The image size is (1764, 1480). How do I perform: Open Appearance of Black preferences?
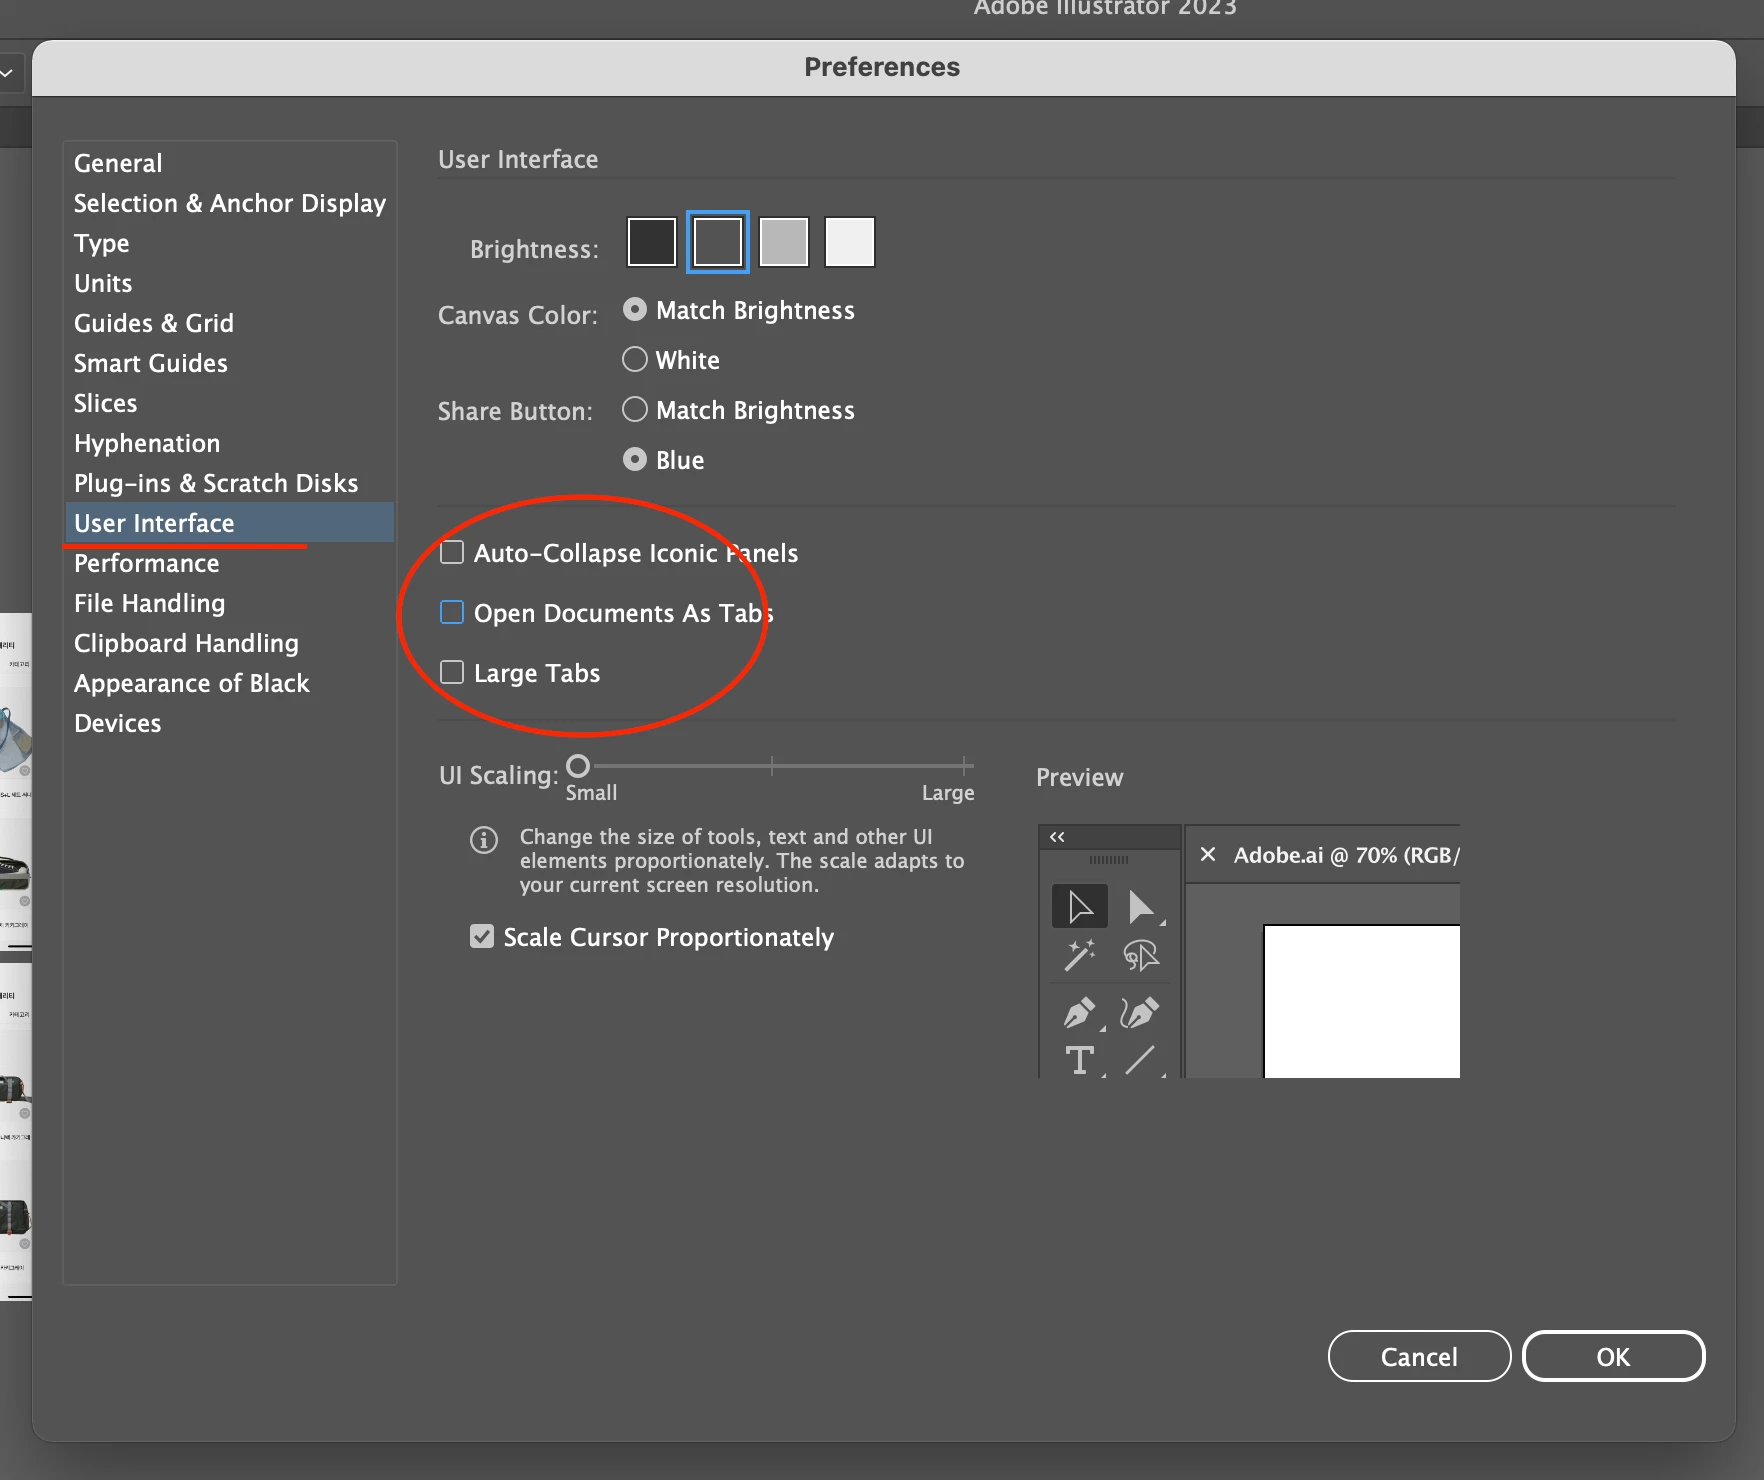pos(229,683)
